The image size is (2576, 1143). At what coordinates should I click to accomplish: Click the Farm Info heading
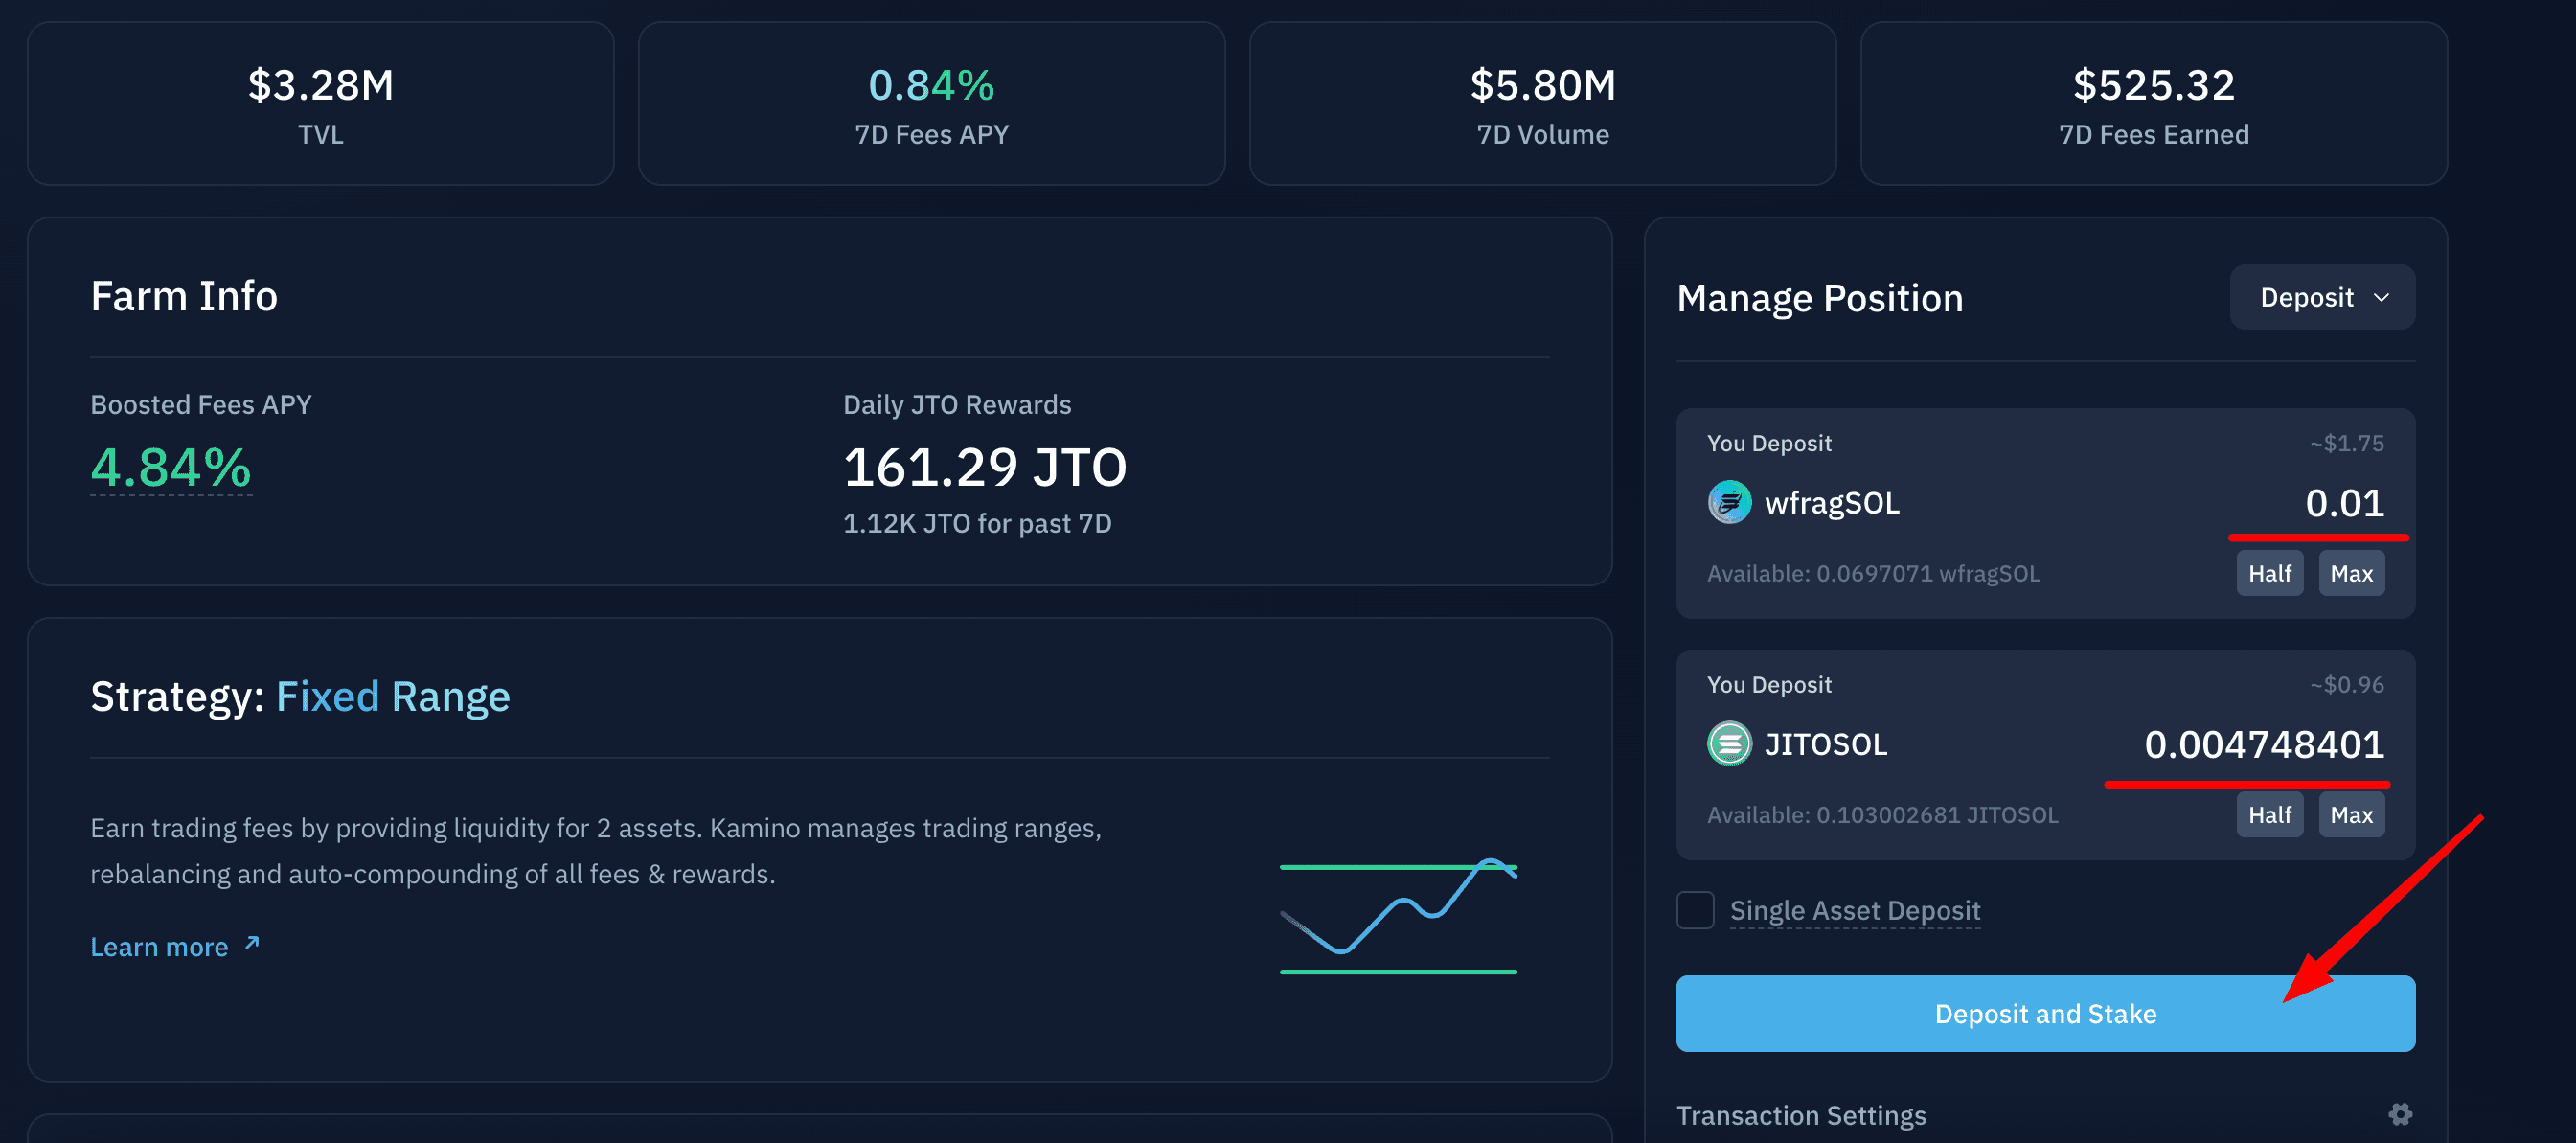click(x=184, y=296)
